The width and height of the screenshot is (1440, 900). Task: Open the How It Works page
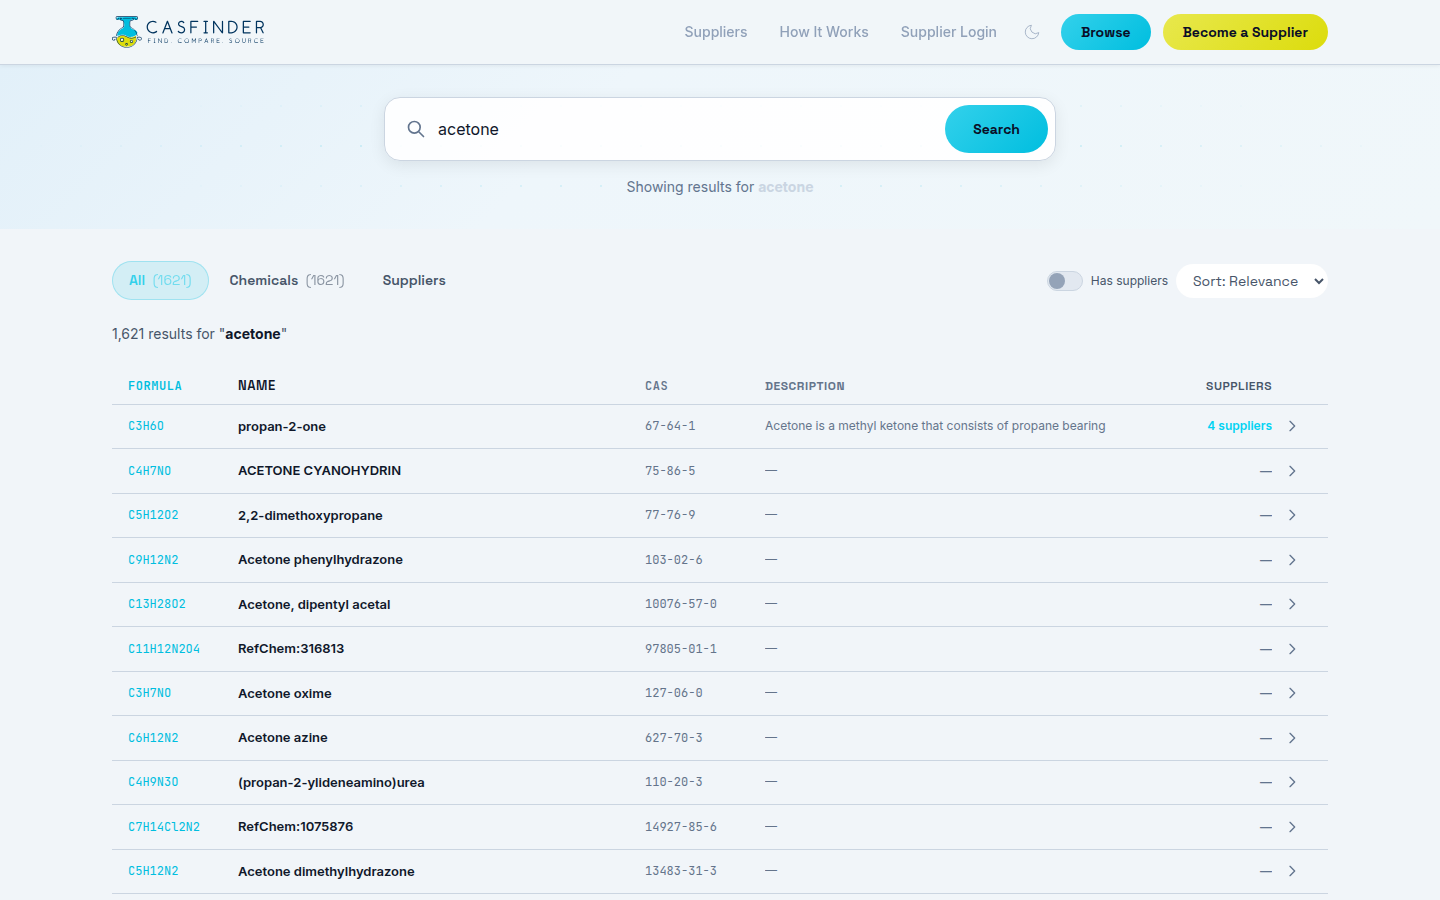(823, 32)
